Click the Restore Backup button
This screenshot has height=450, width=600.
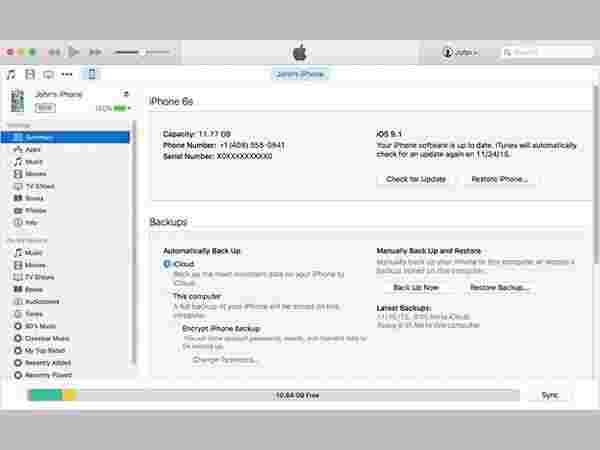(x=499, y=287)
